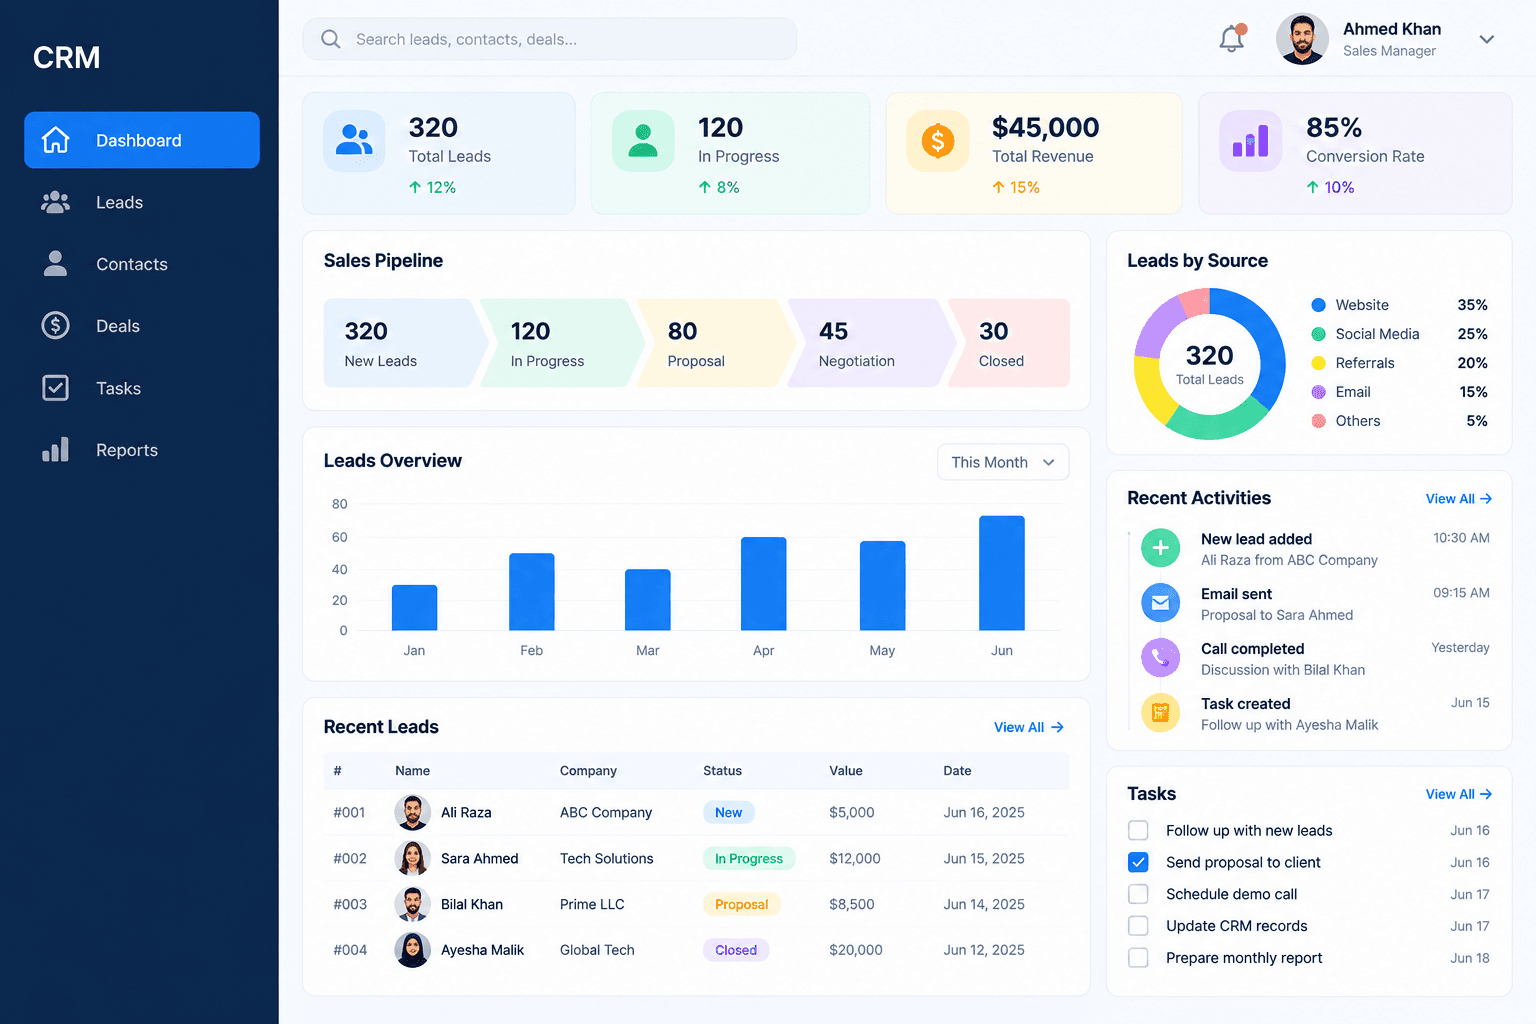Click the green plus icon for New lead added
Screen dimensions: 1536x1024
[1161, 548]
